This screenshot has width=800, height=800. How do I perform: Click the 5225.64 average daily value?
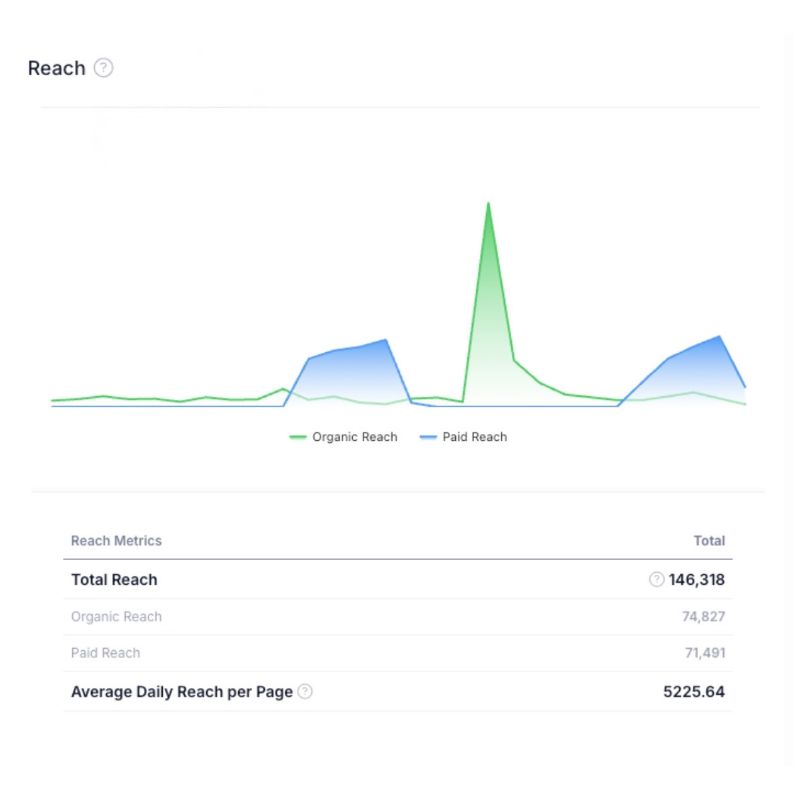click(694, 691)
